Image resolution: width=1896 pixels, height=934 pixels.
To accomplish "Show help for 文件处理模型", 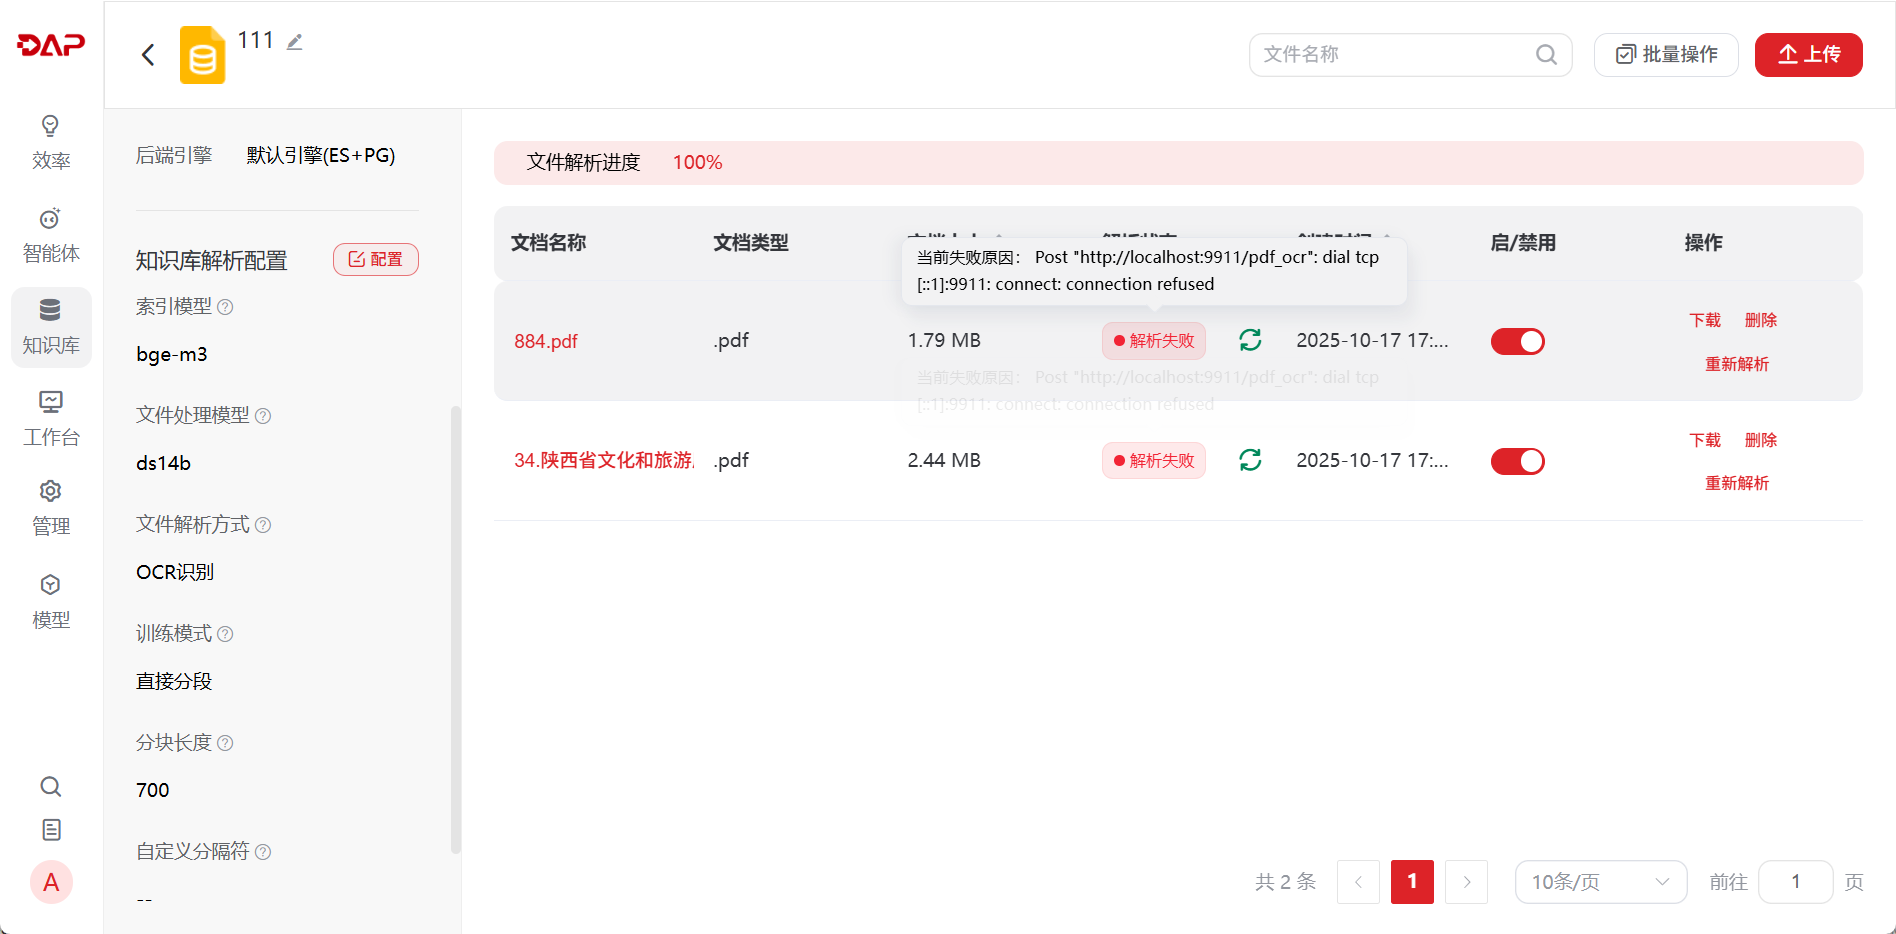I will (263, 416).
